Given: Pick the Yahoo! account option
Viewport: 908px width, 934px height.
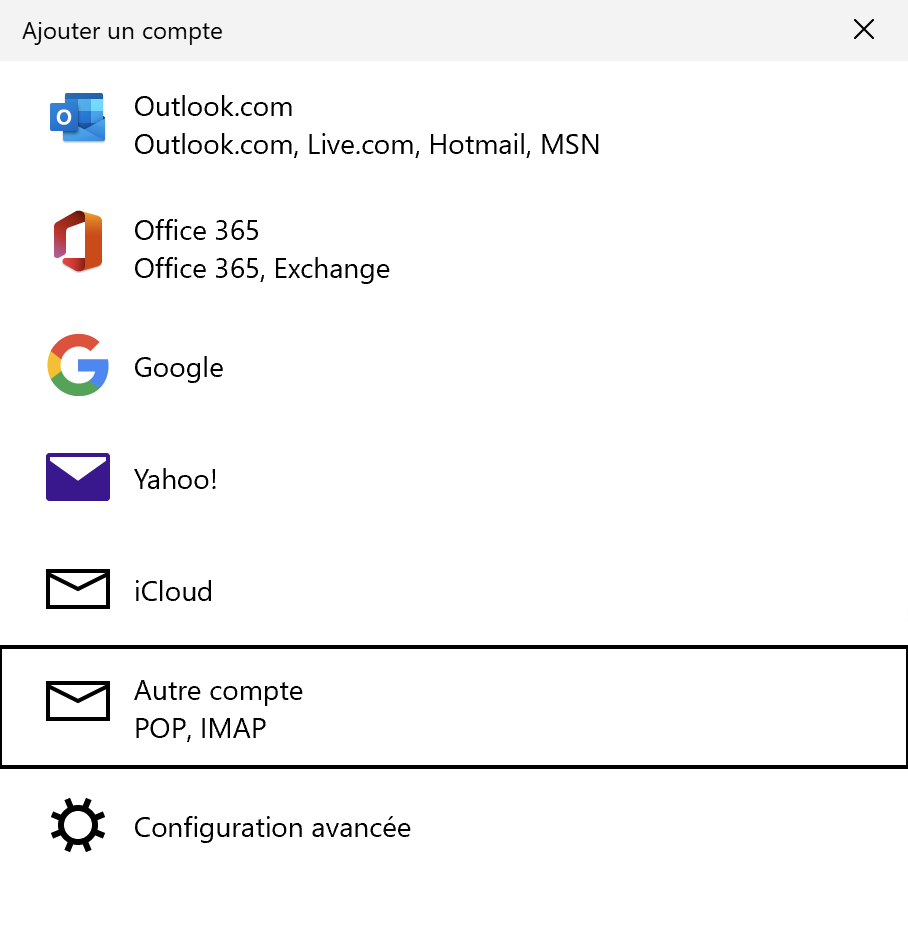Looking at the screenshot, I should coord(175,480).
